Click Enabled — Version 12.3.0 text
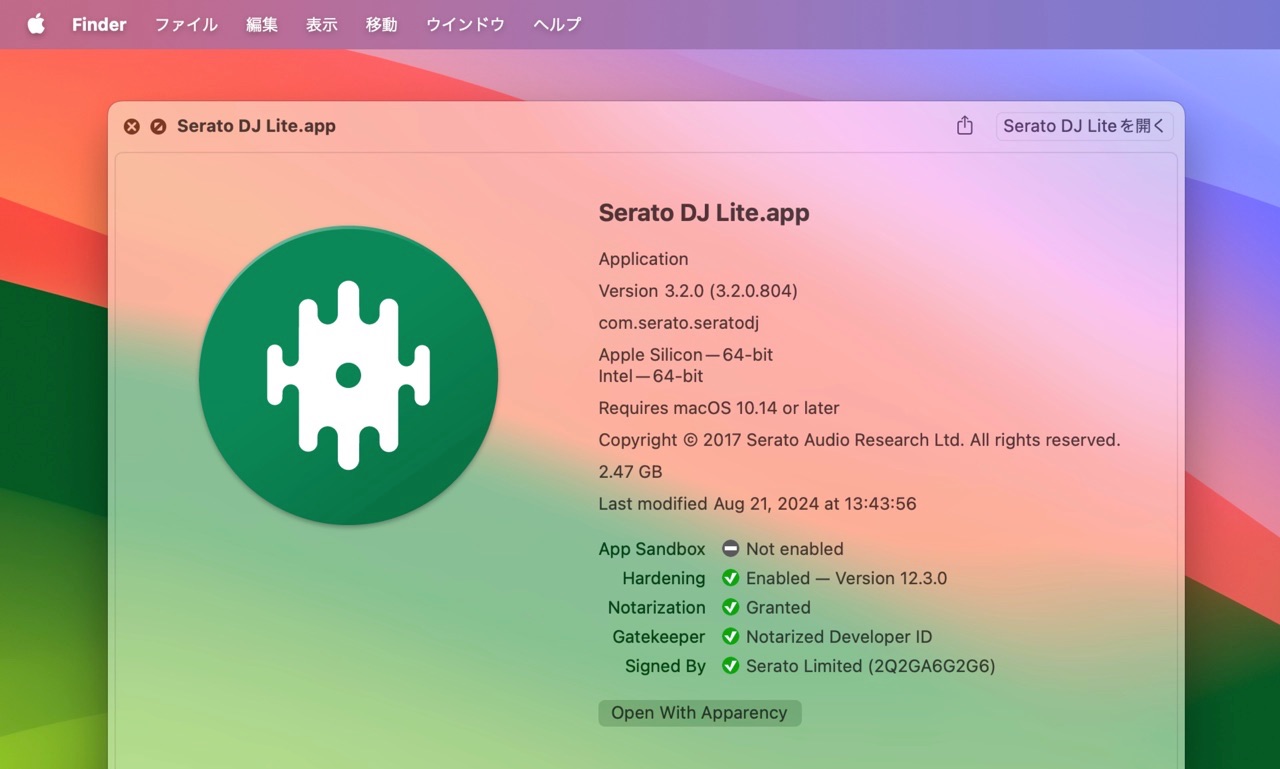This screenshot has height=769, width=1280. pyautogui.click(x=846, y=578)
